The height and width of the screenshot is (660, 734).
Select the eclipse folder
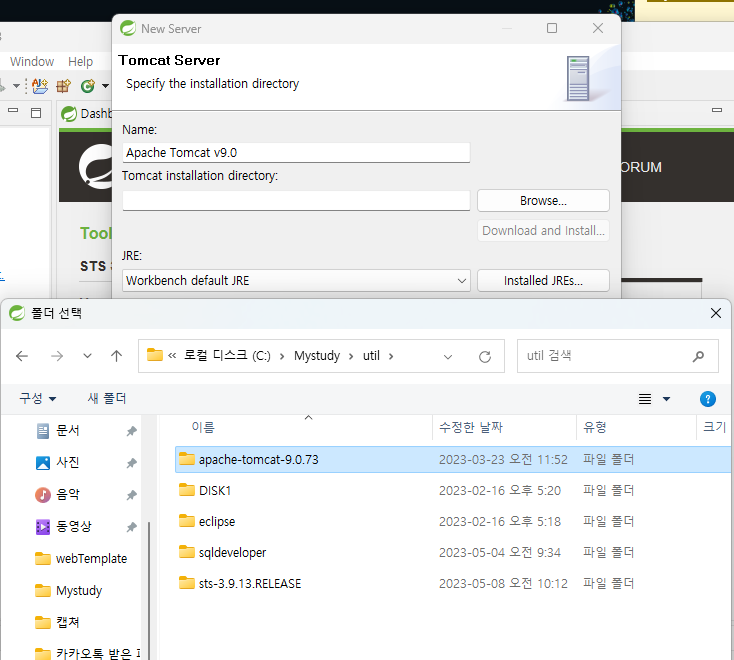coord(452,521)
